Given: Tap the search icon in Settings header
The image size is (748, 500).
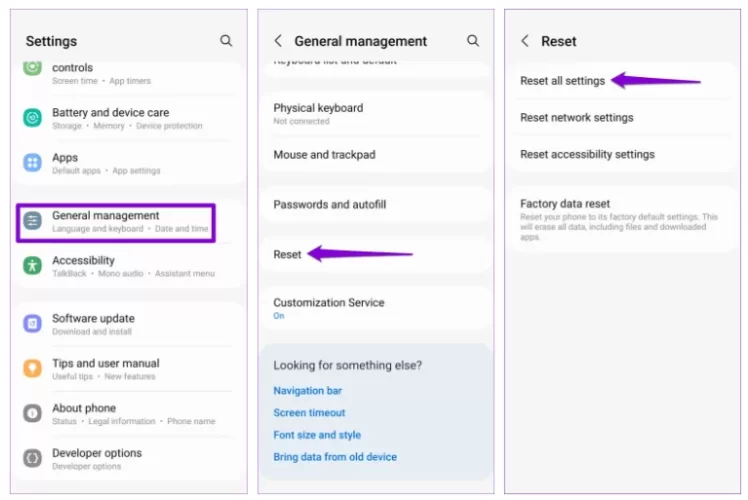Looking at the screenshot, I should (x=226, y=41).
